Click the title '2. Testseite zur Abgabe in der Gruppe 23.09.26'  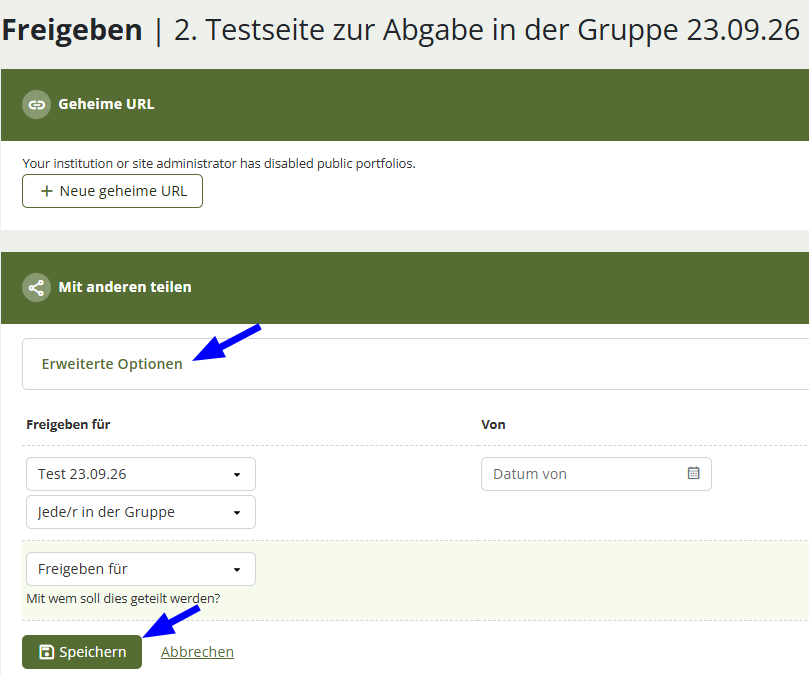487,30
